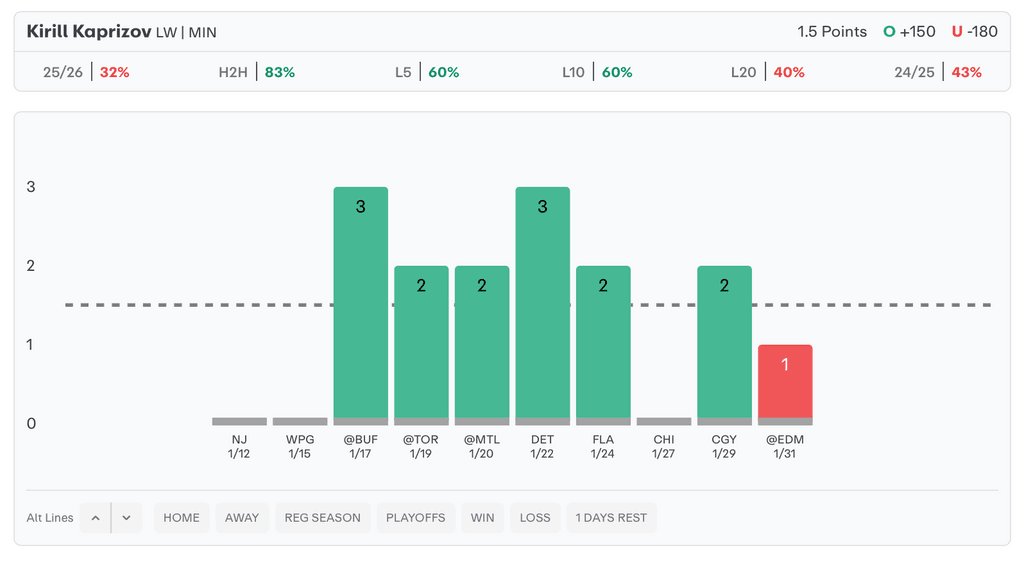Screen dimensions: 1024x561
Task: Filter games by LOSS
Action: coord(535,518)
